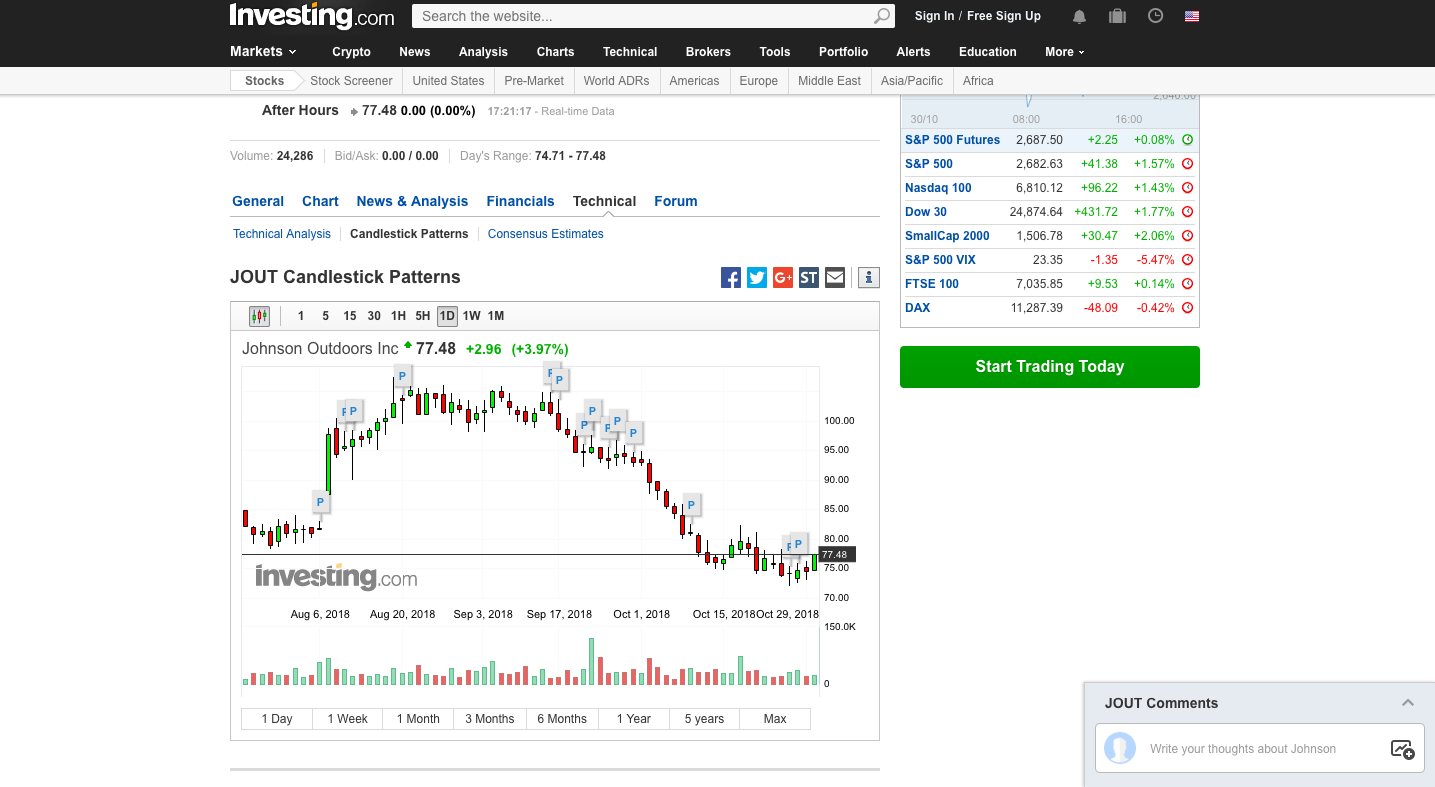Click the clock icon in S&P 500 Futures row
The width and height of the screenshot is (1435, 787).
point(1188,140)
